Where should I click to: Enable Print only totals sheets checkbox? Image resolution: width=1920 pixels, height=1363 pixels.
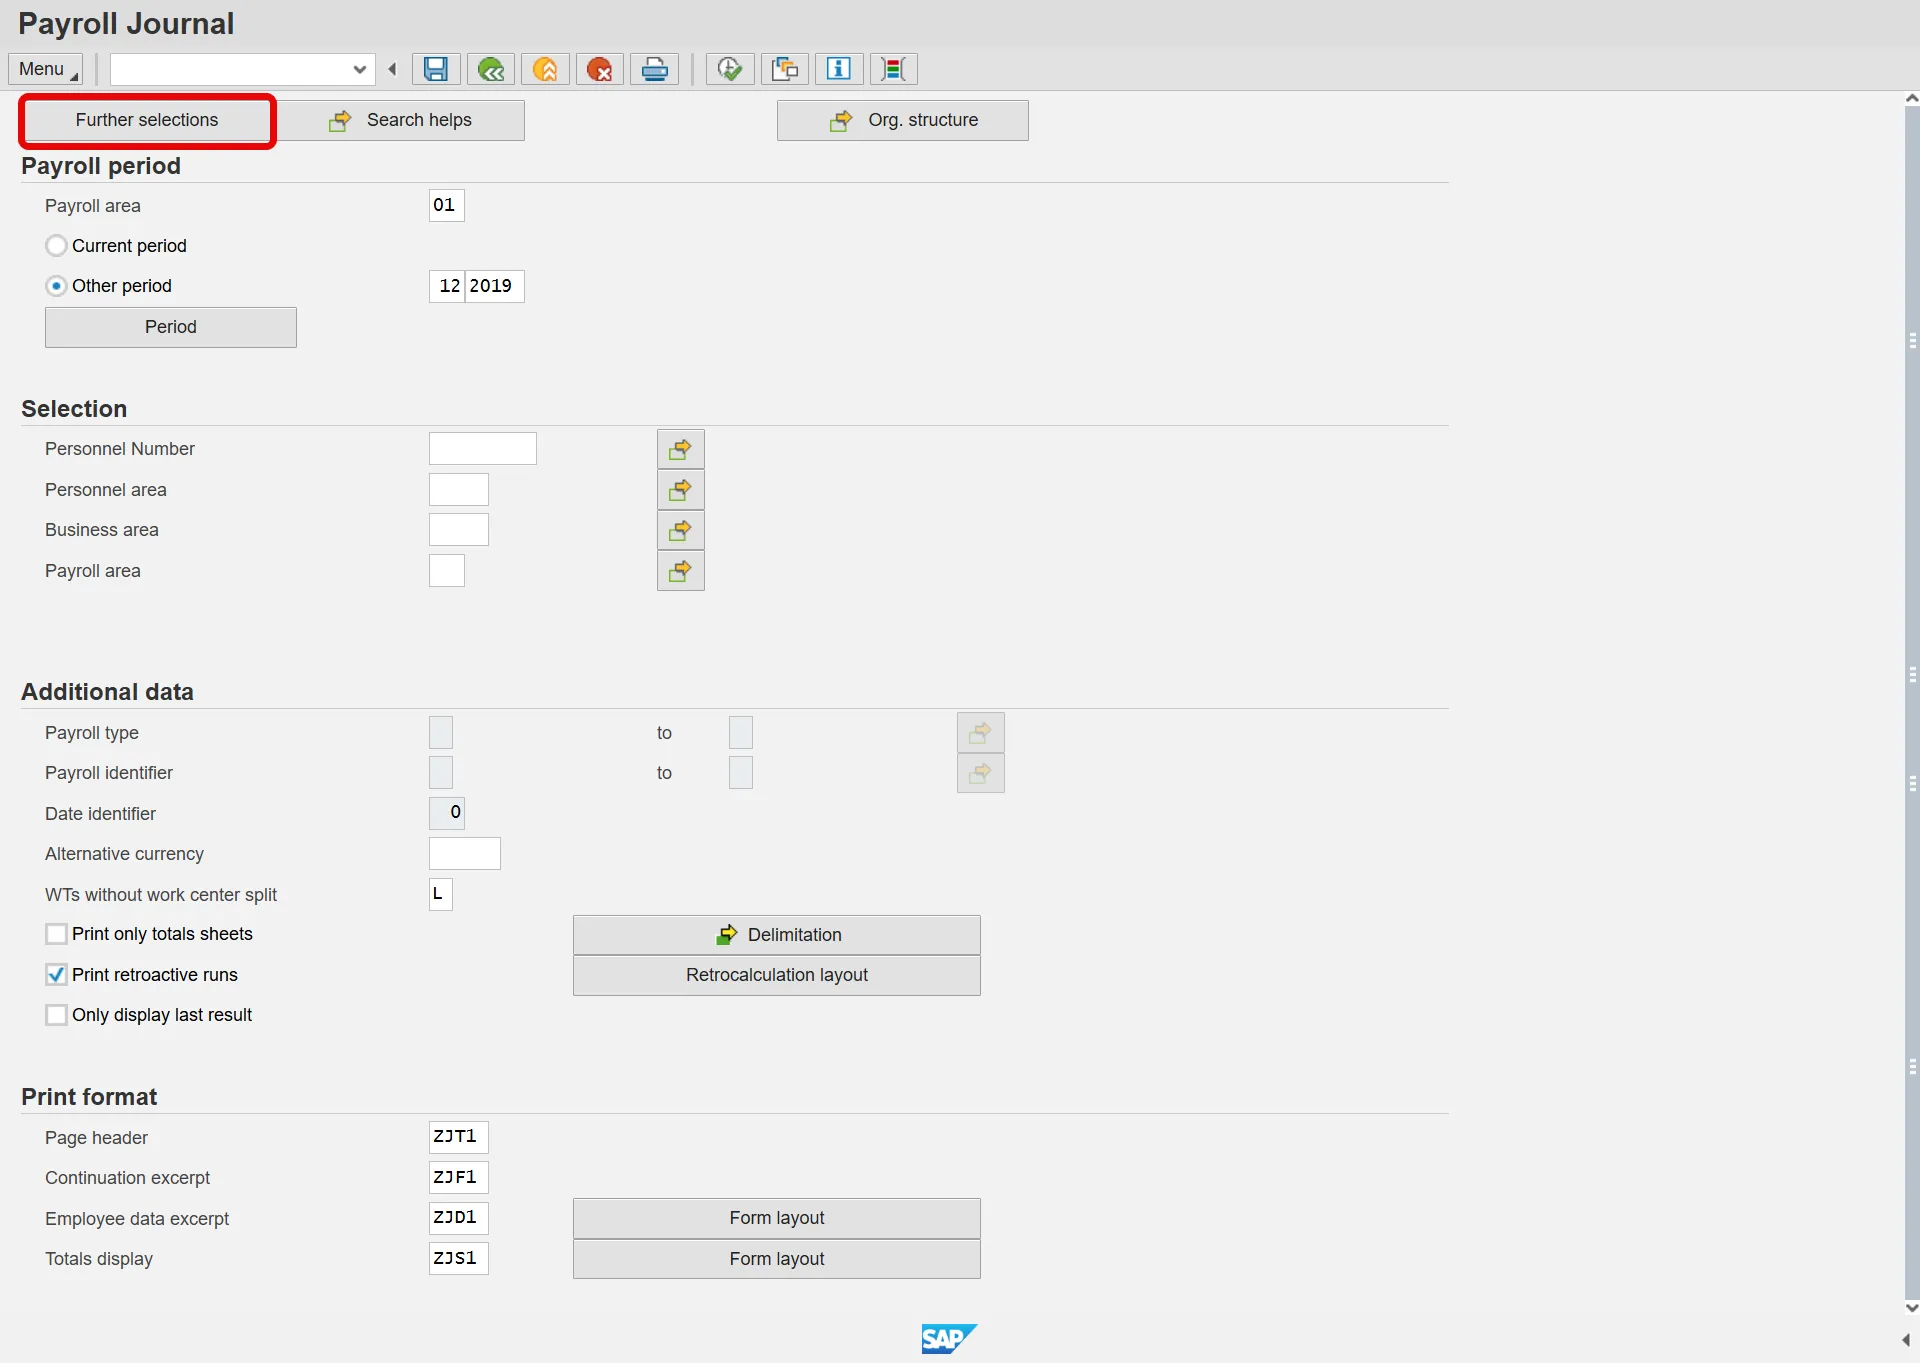click(x=57, y=934)
